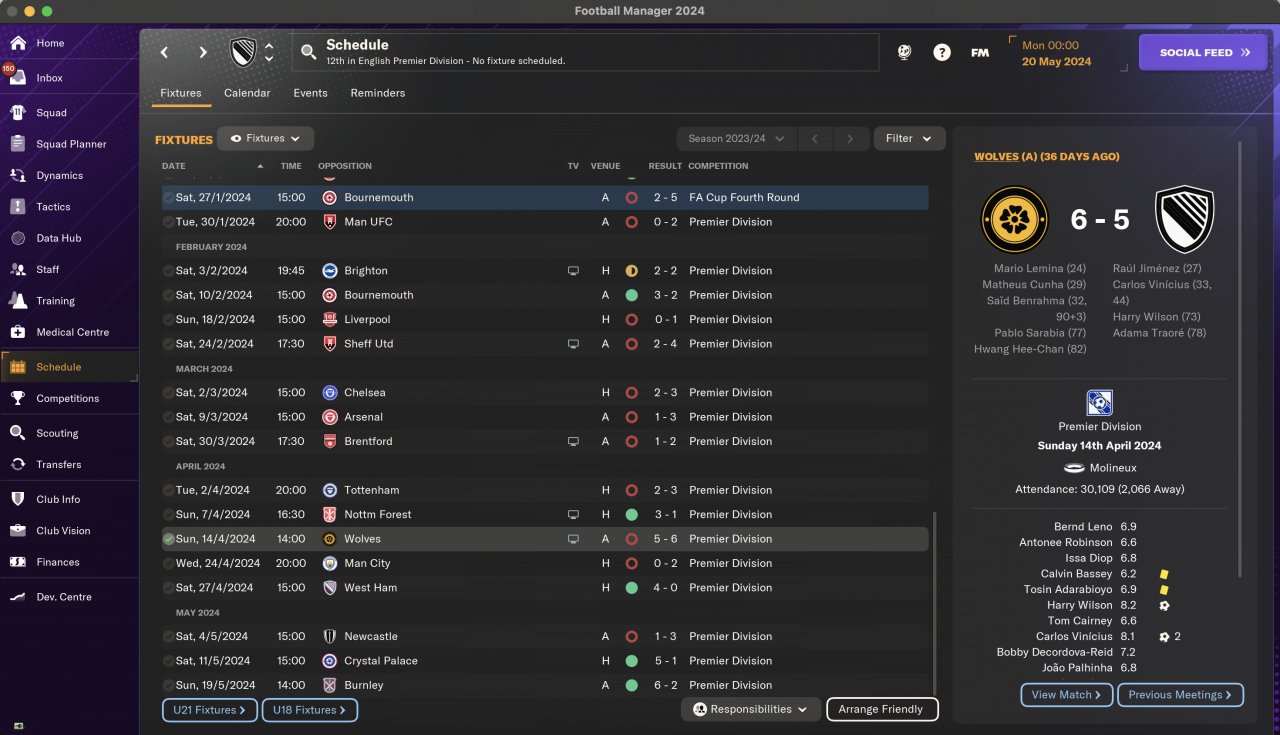
Task: Go back with the left arrow navigation
Action: pos(165,53)
